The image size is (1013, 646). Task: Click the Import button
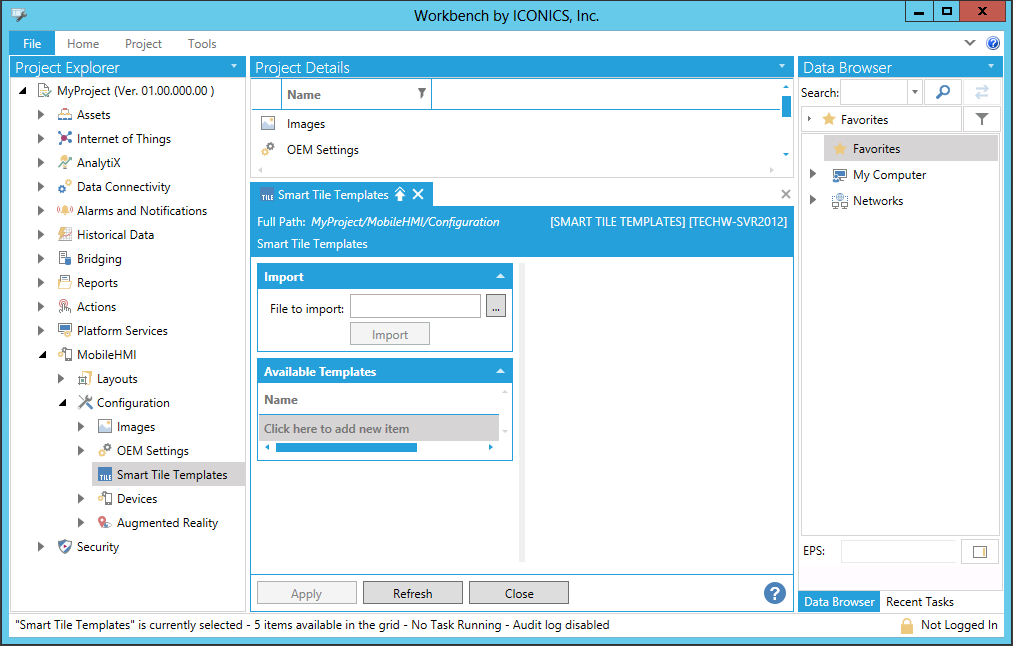click(x=390, y=334)
